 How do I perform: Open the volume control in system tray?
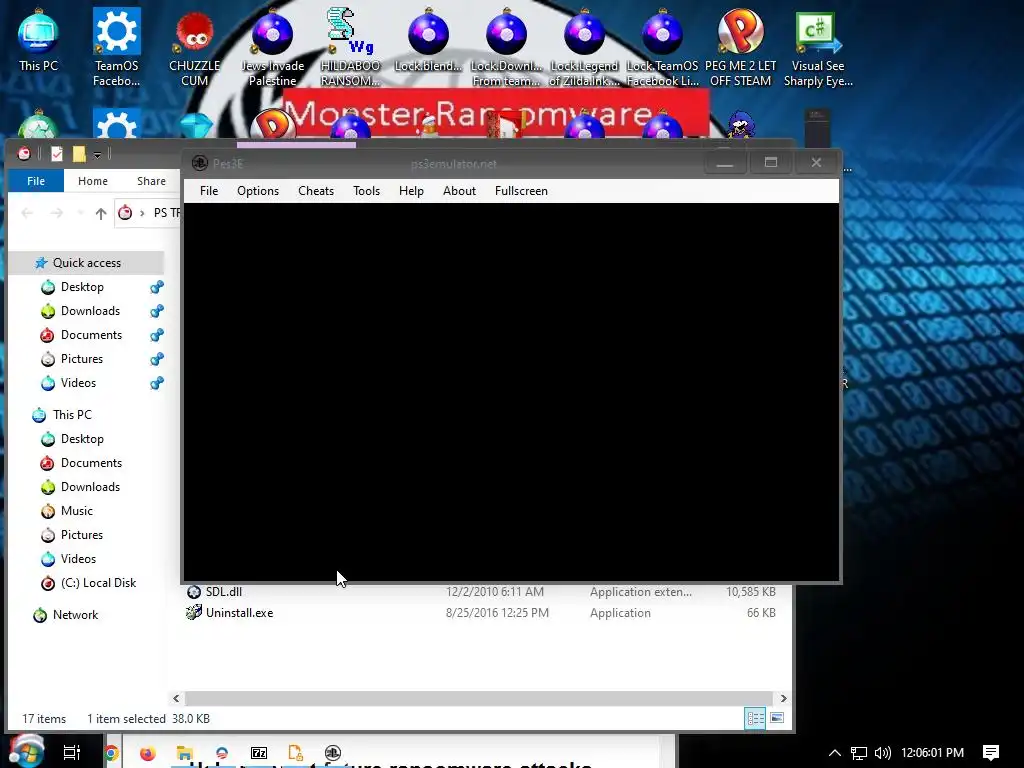click(882, 753)
